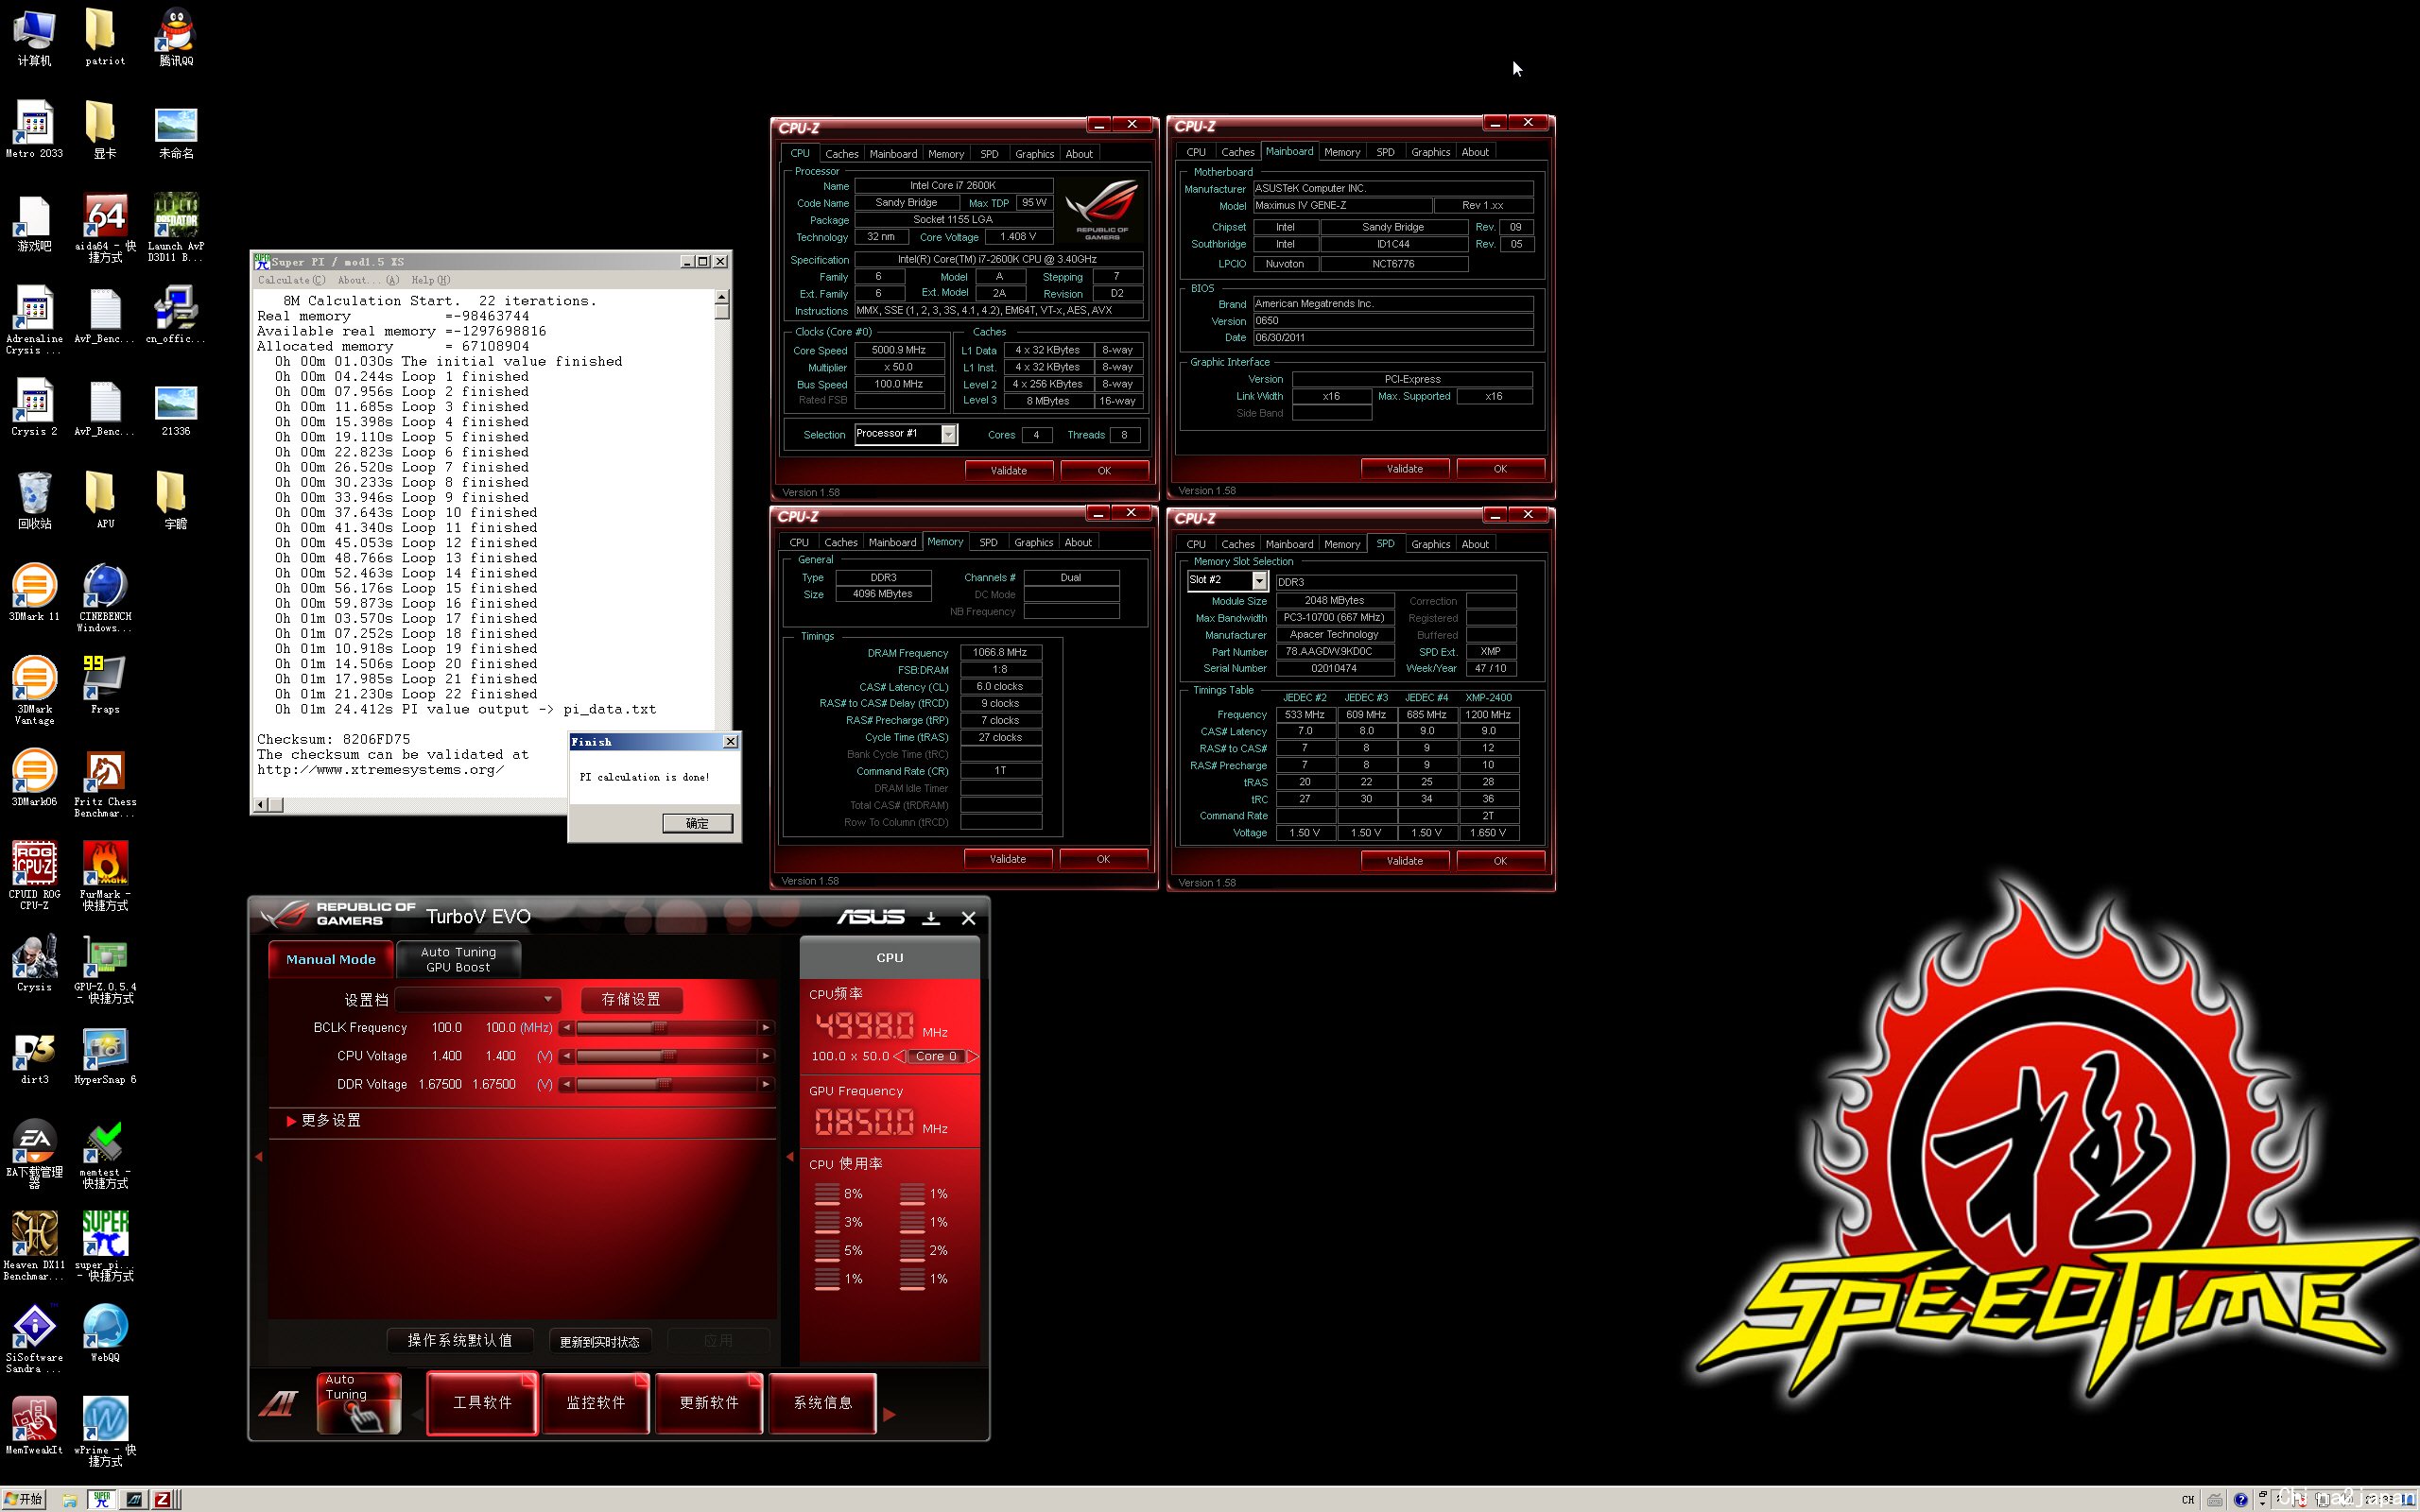Viewport: 2420px width, 1512px height.
Task: Select SPD tab in Memory CPU-Z window
Action: click(988, 542)
